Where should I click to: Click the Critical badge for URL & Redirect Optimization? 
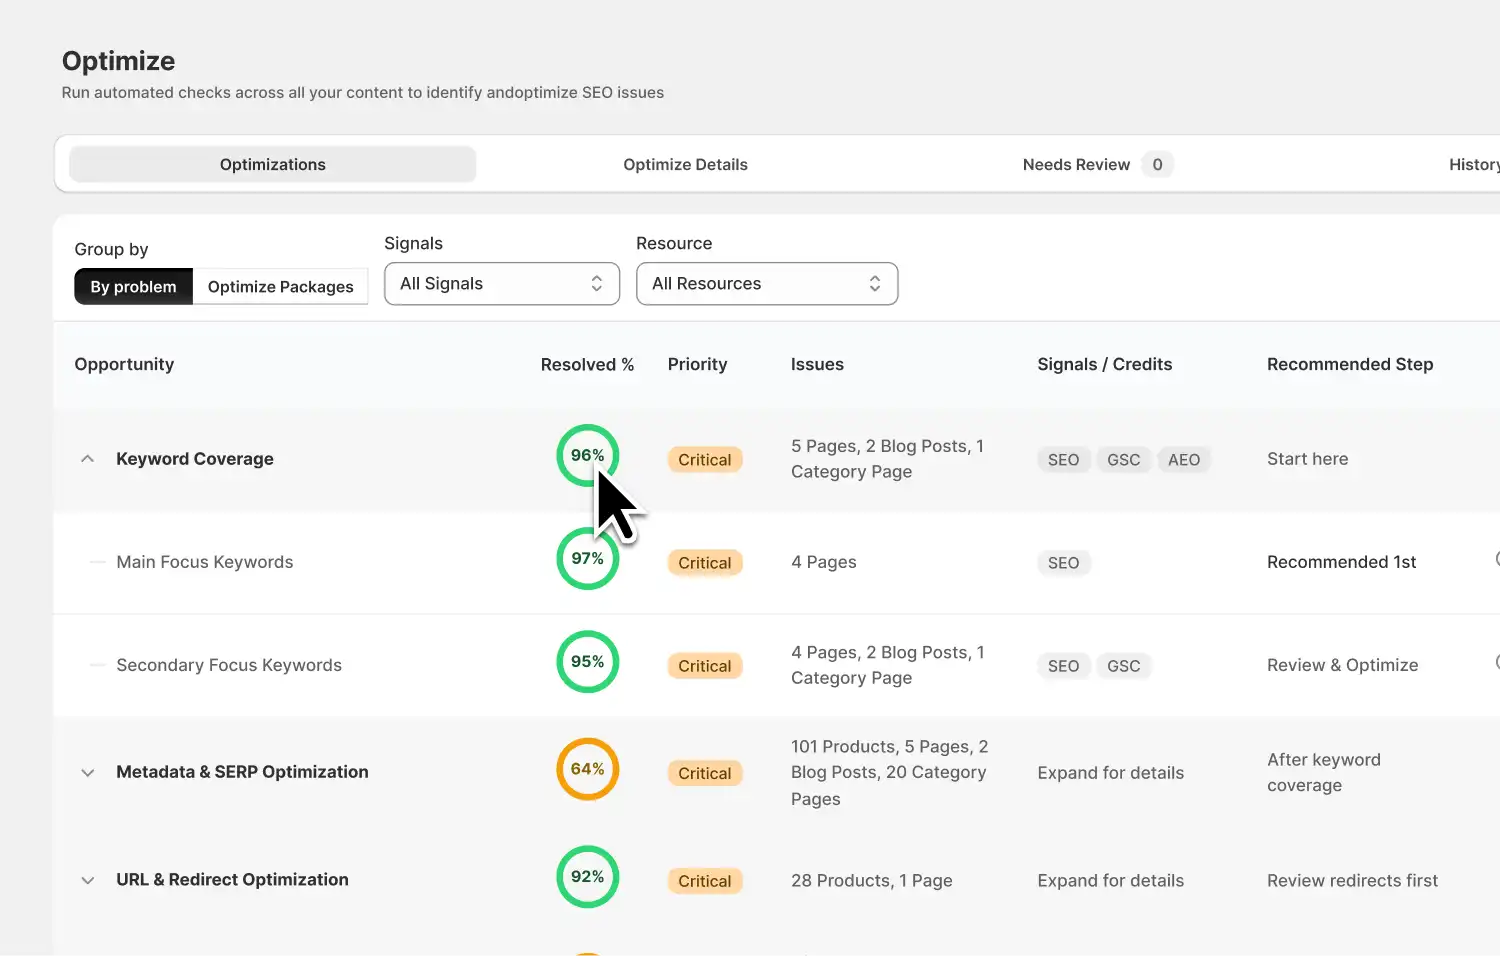coord(705,881)
